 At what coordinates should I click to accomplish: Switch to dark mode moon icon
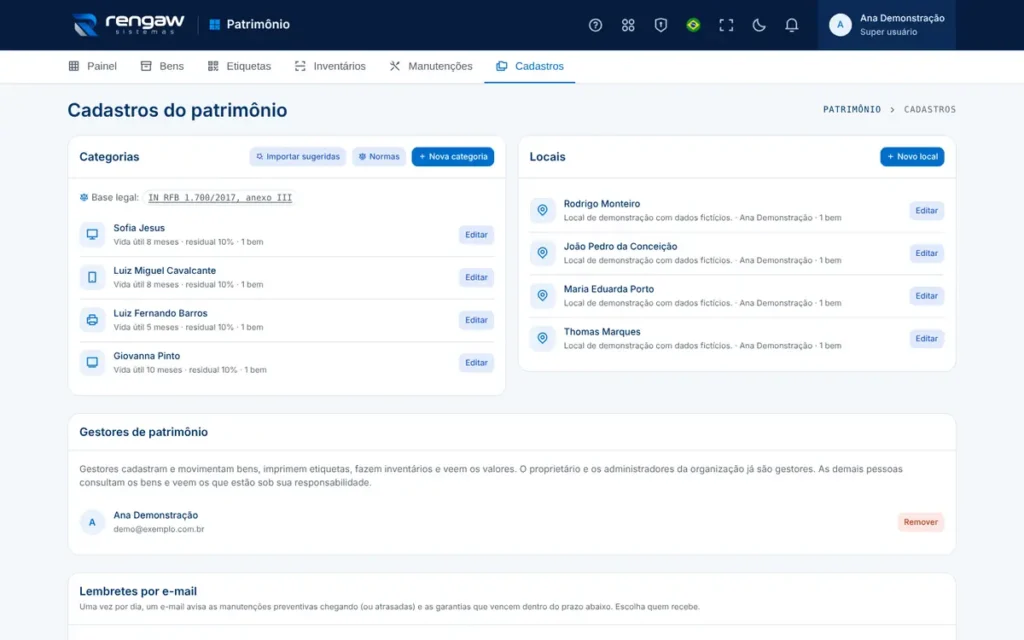coord(758,25)
